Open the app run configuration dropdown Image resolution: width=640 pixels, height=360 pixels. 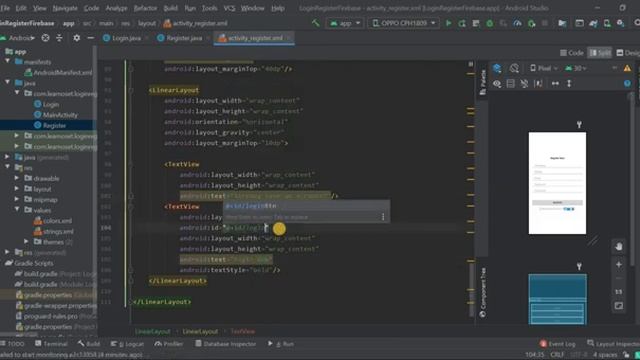[345, 23]
